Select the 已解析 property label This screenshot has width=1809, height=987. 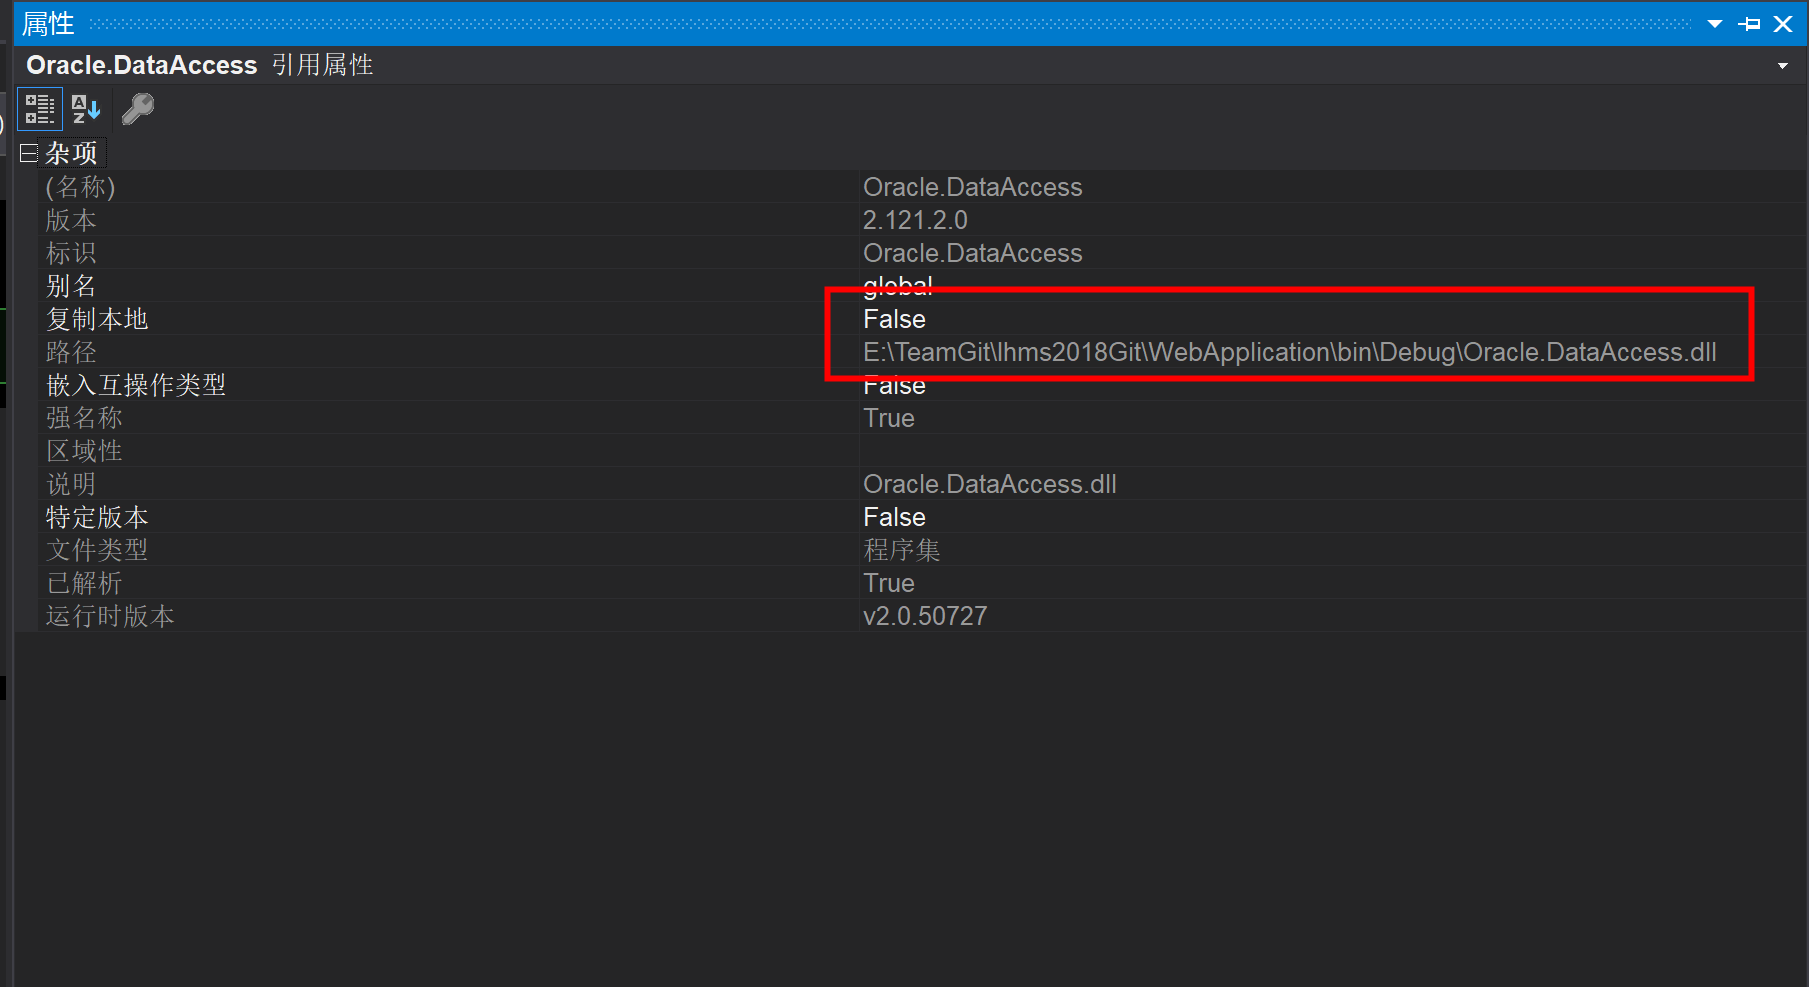(x=84, y=583)
